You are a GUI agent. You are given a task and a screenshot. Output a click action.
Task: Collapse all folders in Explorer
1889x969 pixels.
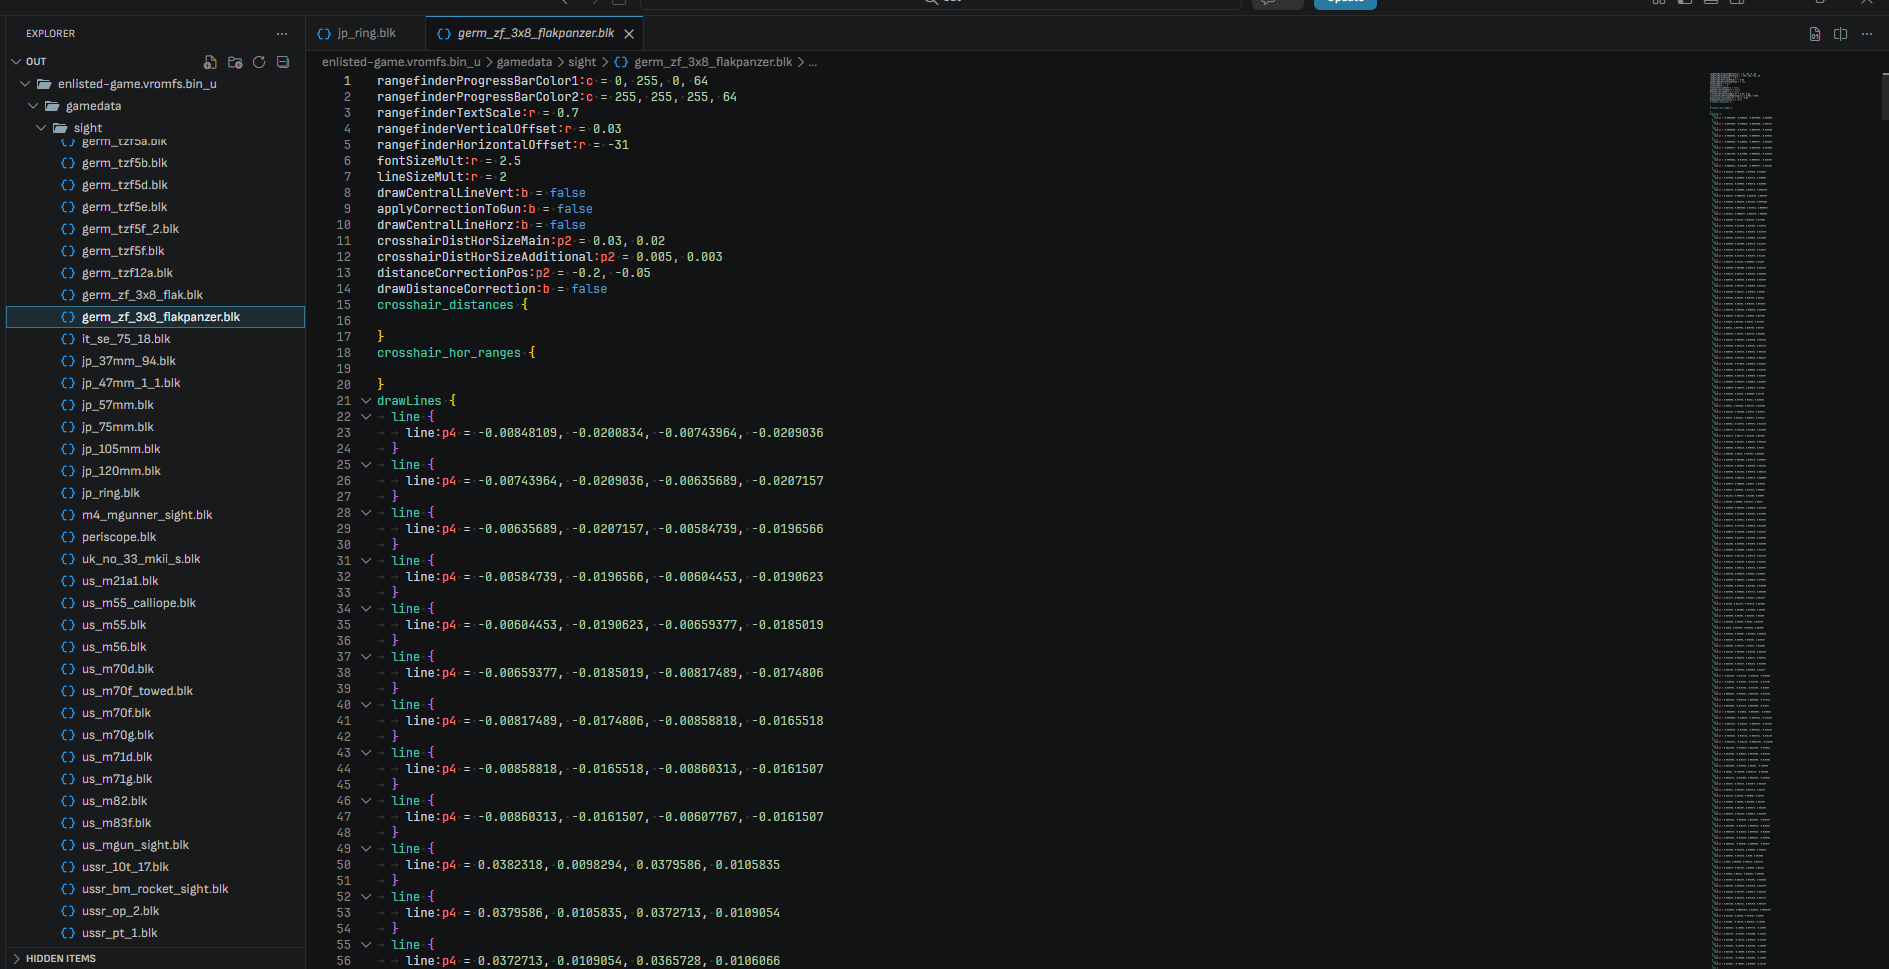(x=283, y=62)
